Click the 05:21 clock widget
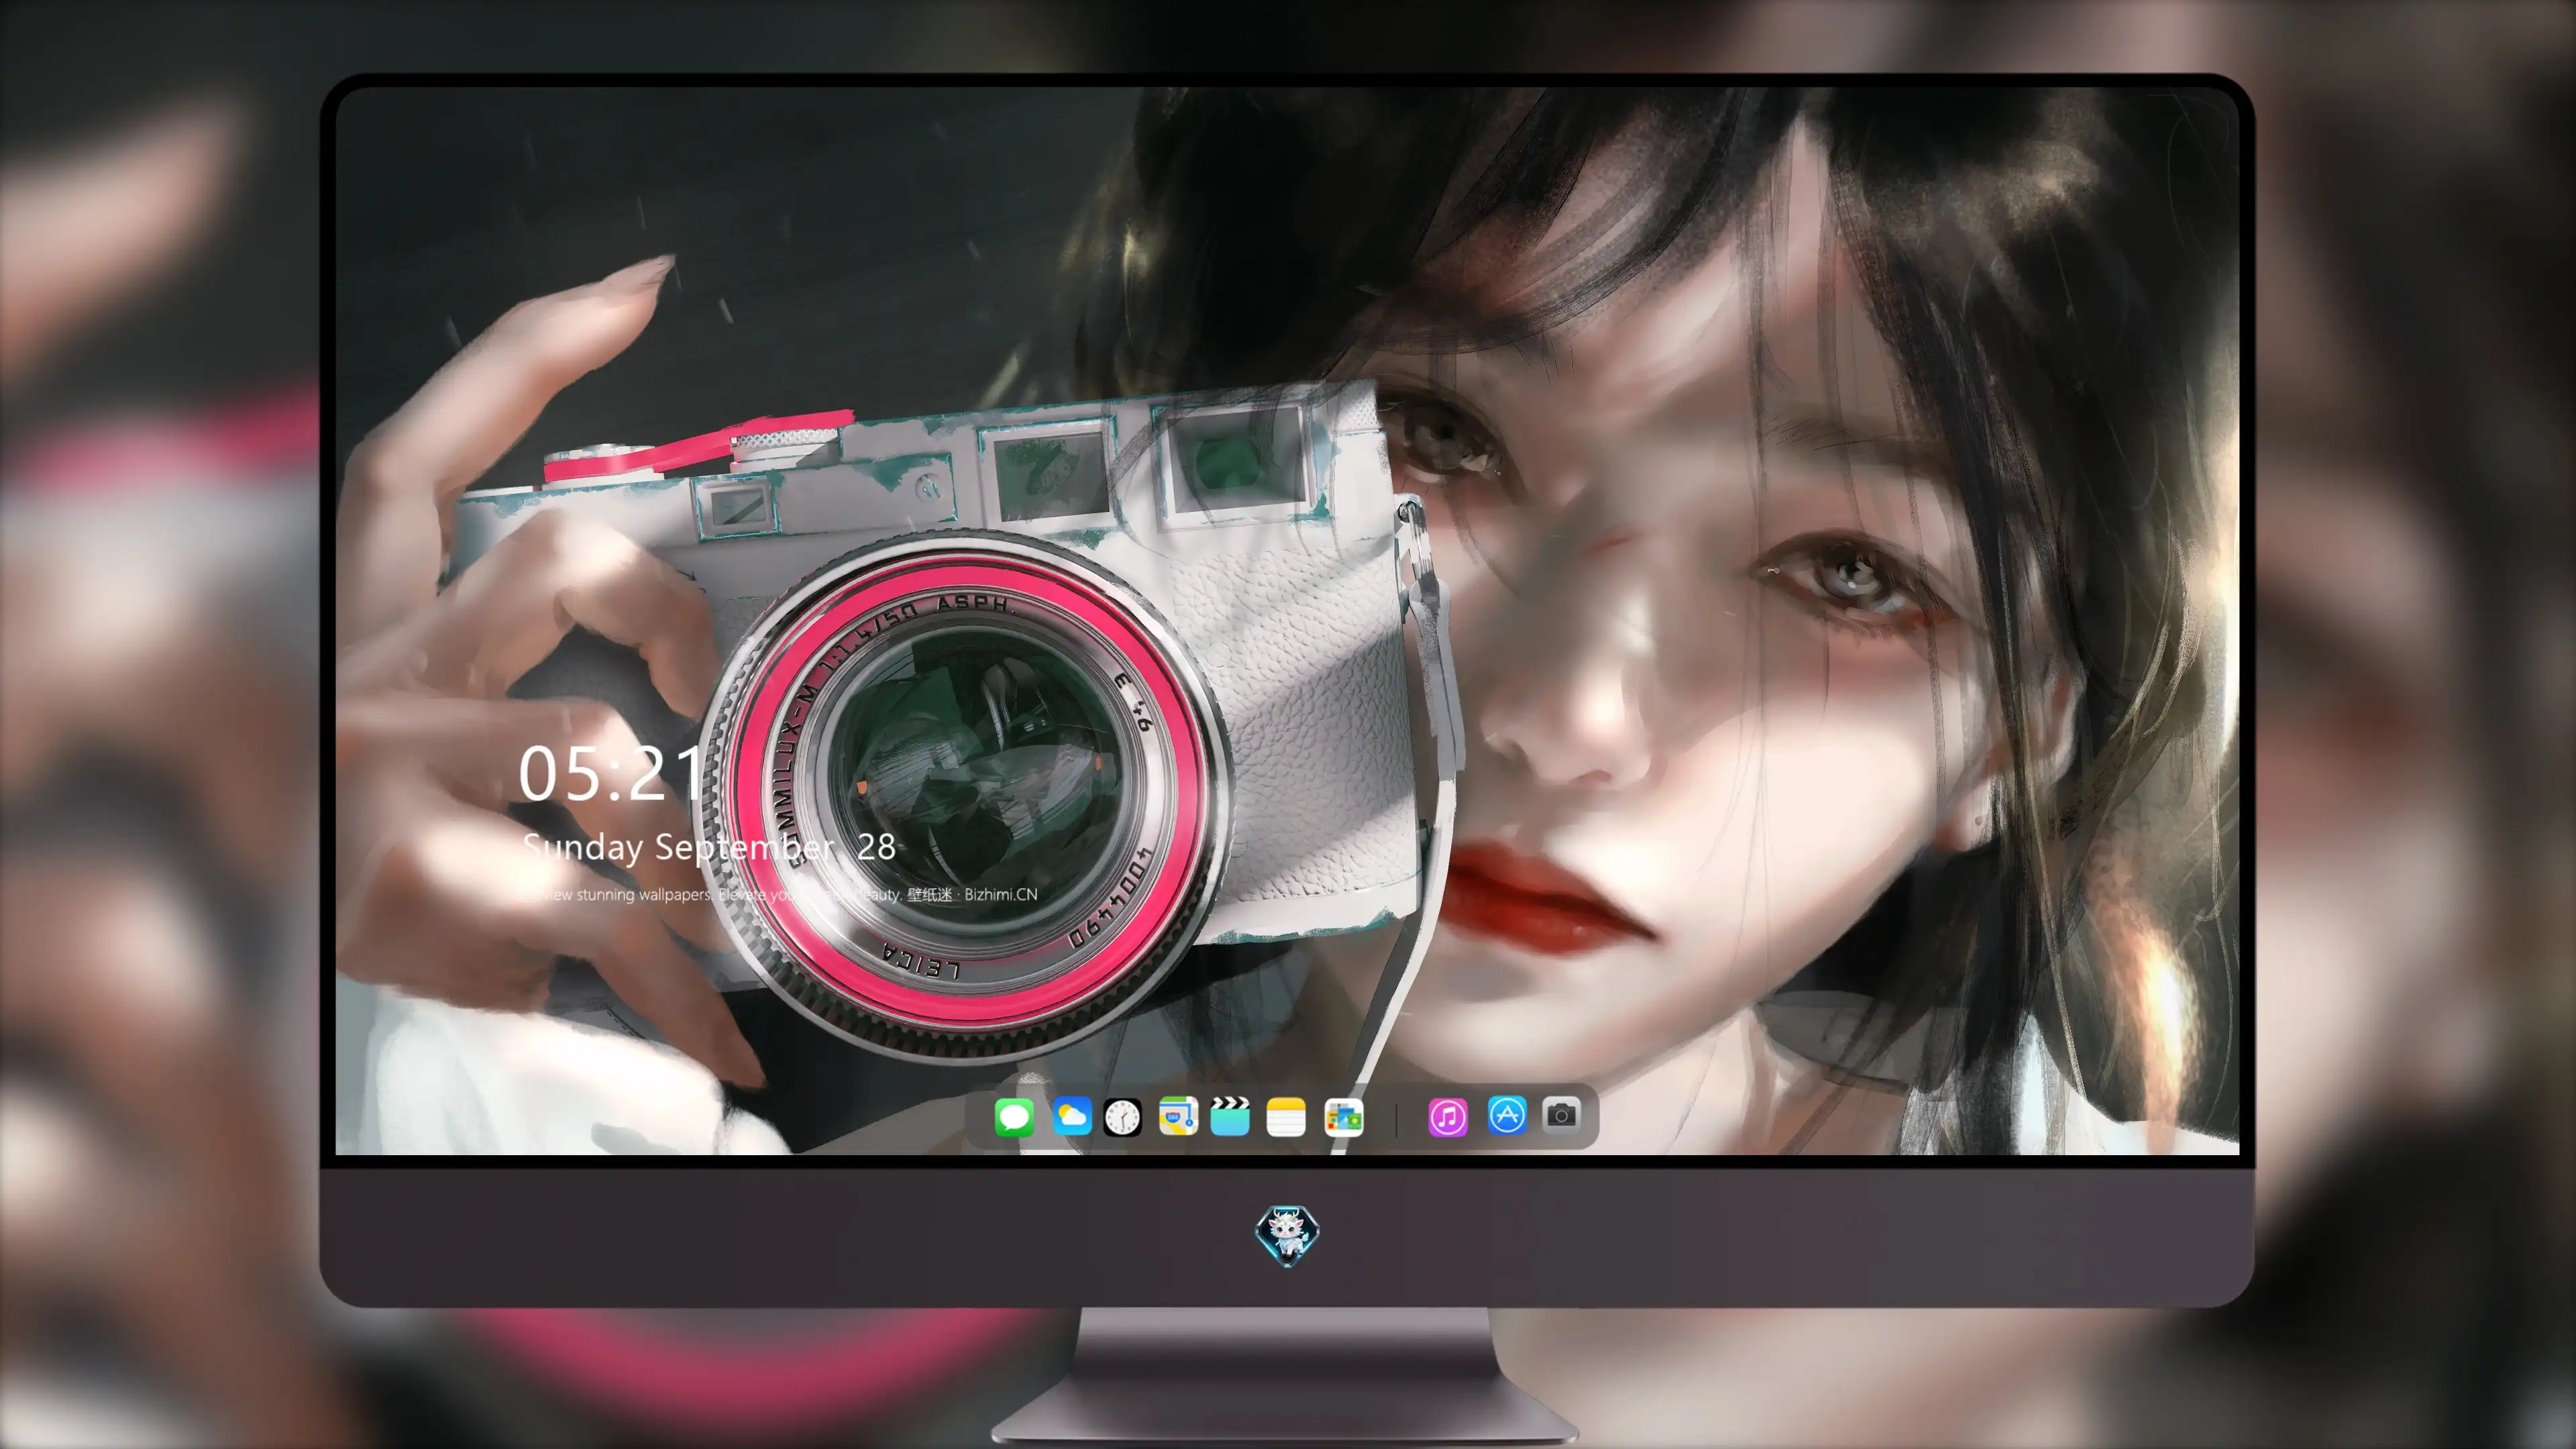The height and width of the screenshot is (1449, 2576). 611,774
